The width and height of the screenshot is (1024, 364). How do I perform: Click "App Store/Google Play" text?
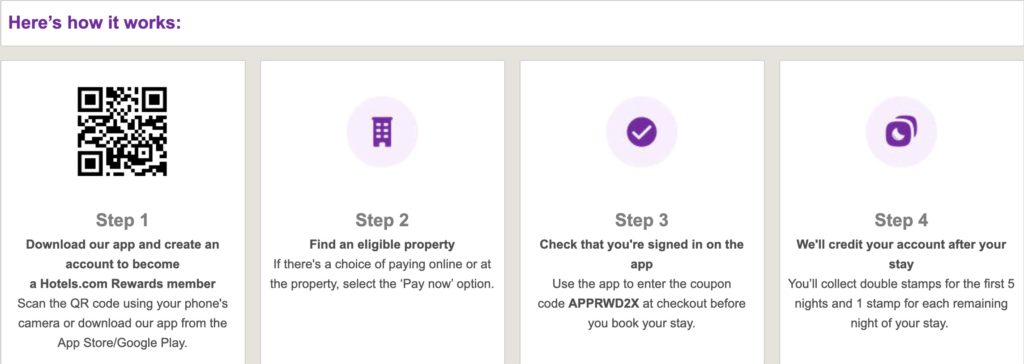[122, 343]
